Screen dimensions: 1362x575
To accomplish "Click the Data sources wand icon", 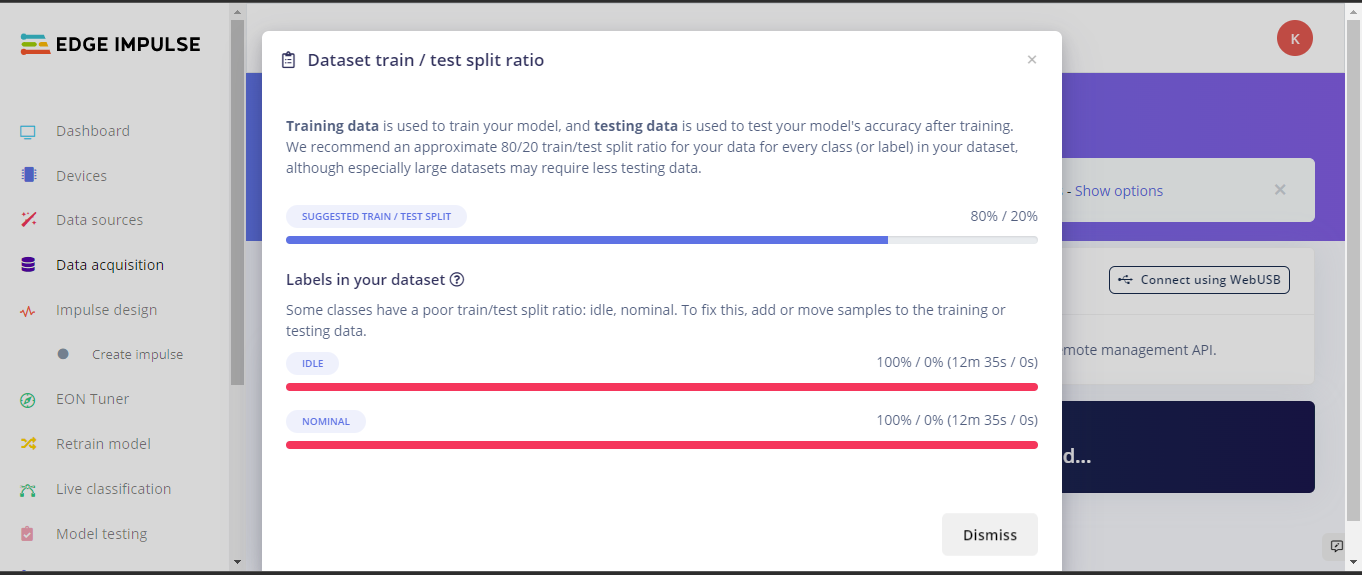I will [28, 220].
